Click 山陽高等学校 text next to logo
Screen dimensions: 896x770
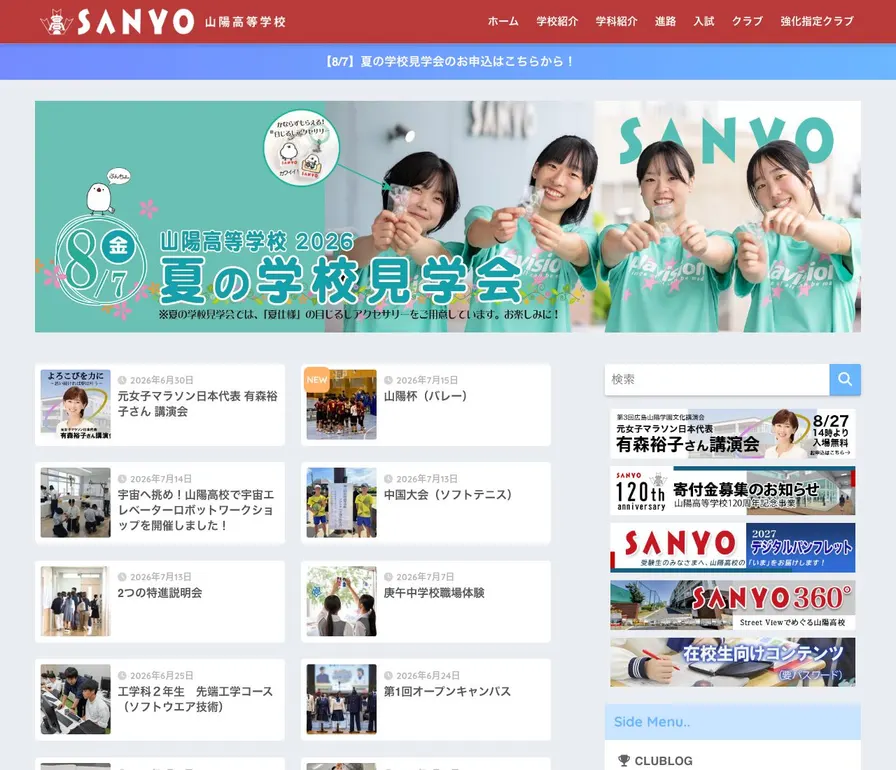tap(245, 22)
